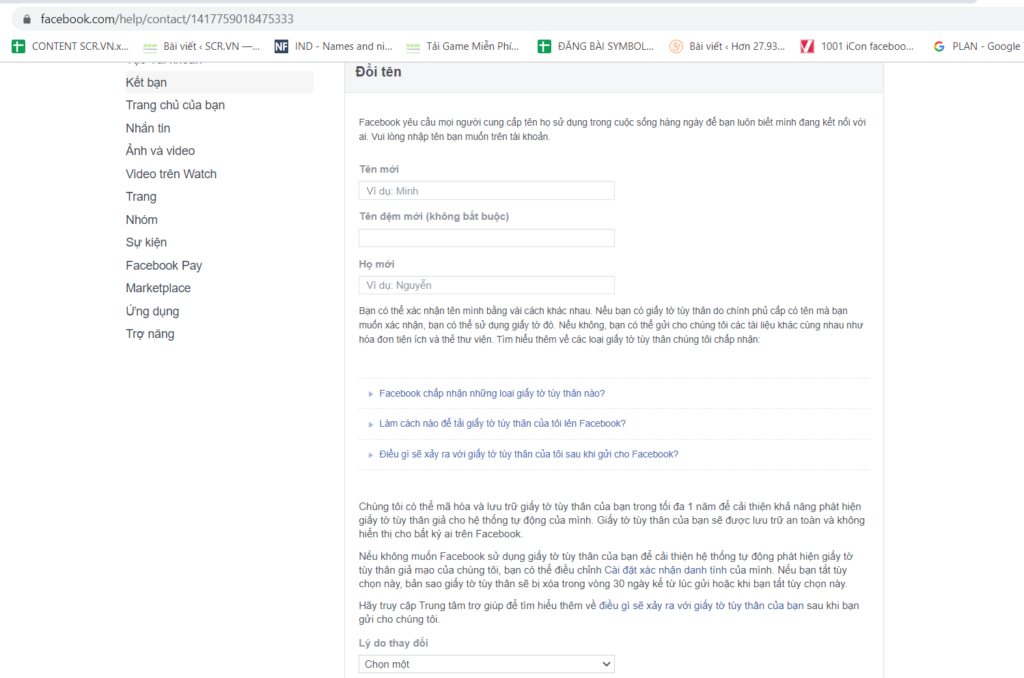Open Ảnh và video sidebar item
Image resolution: width=1024 pixels, height=678 pixels.
pyautogui.click(x=160, y=151)
